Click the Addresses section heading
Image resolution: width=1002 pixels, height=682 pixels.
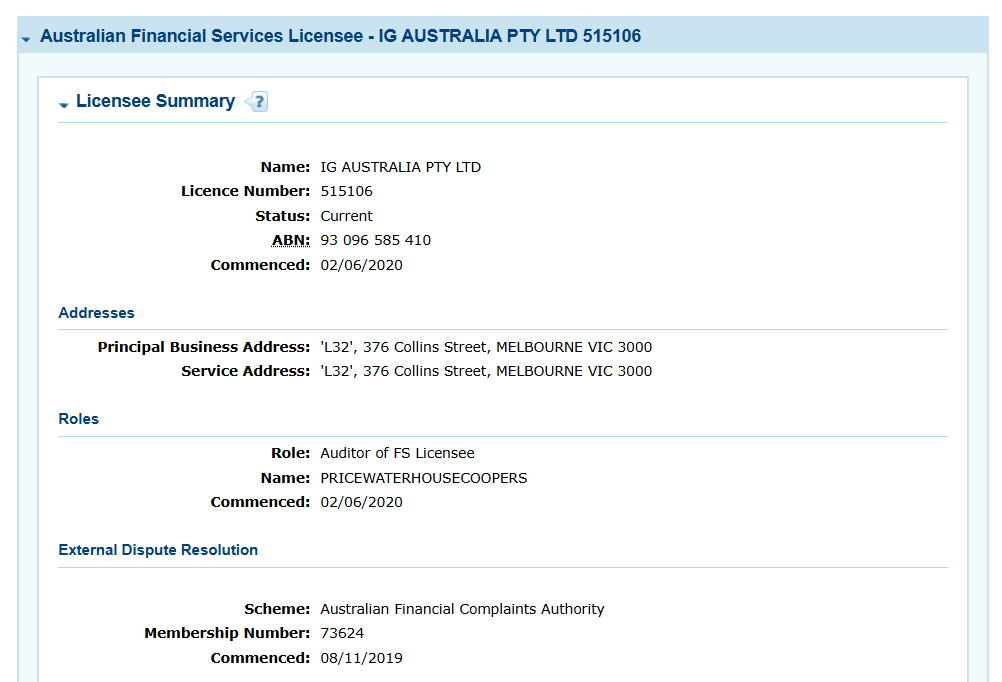[96, 313]
